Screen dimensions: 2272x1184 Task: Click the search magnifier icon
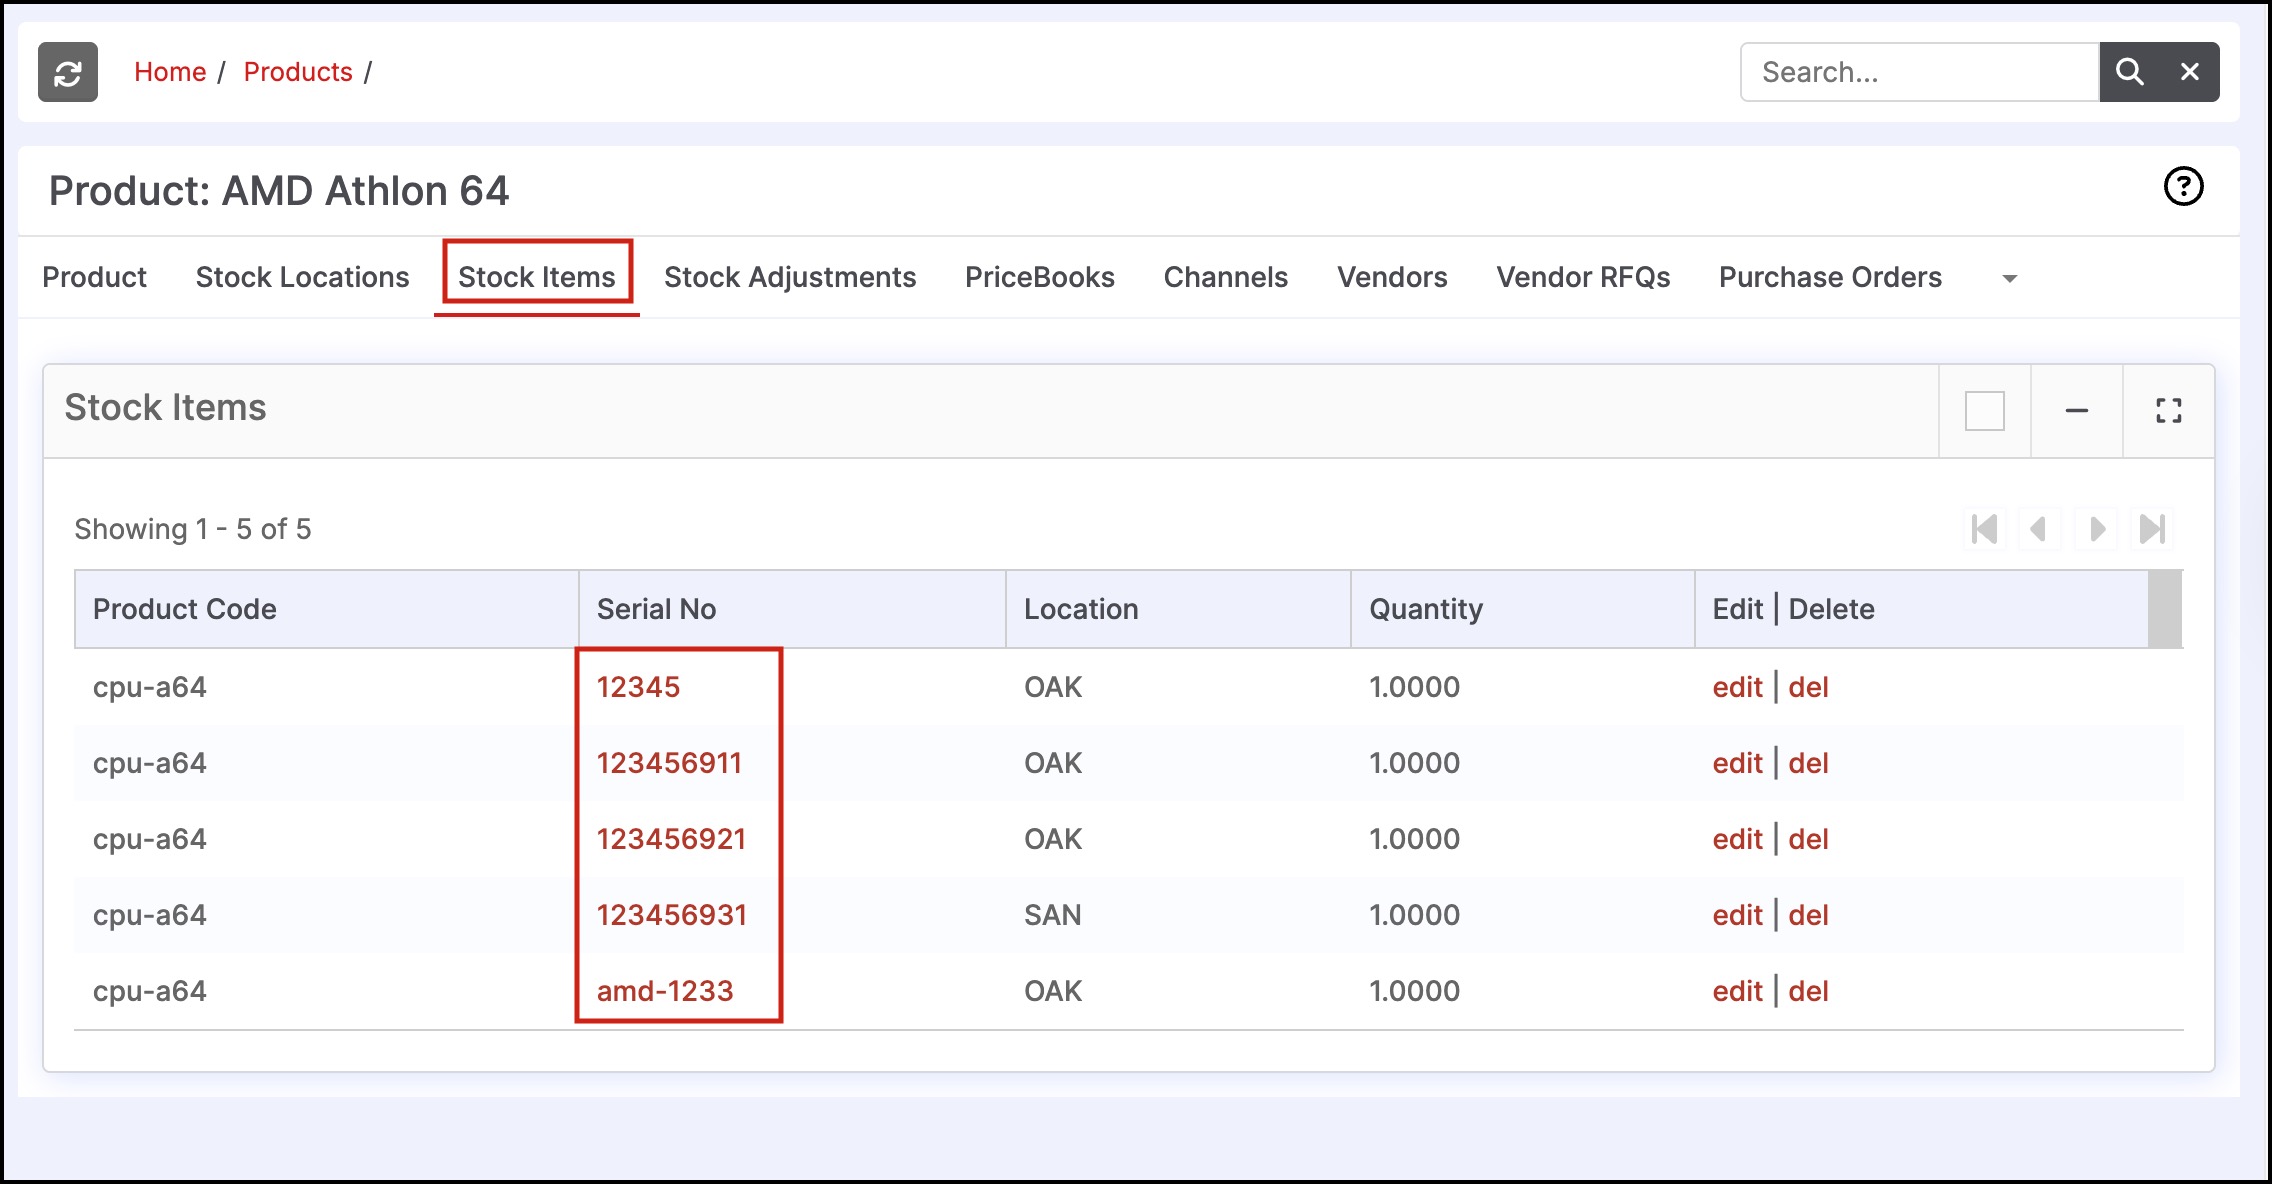pyautogui.click(x=2129, y=72)
